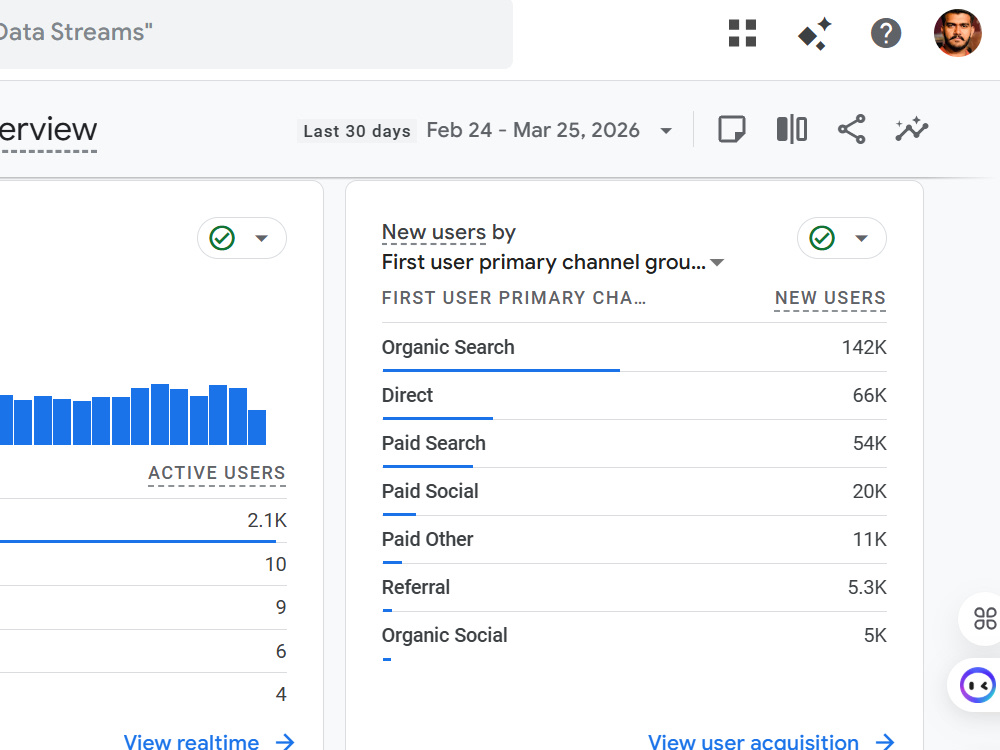Open data quality dropdown on New users card
1000x750 pixels.
point(841,238)
